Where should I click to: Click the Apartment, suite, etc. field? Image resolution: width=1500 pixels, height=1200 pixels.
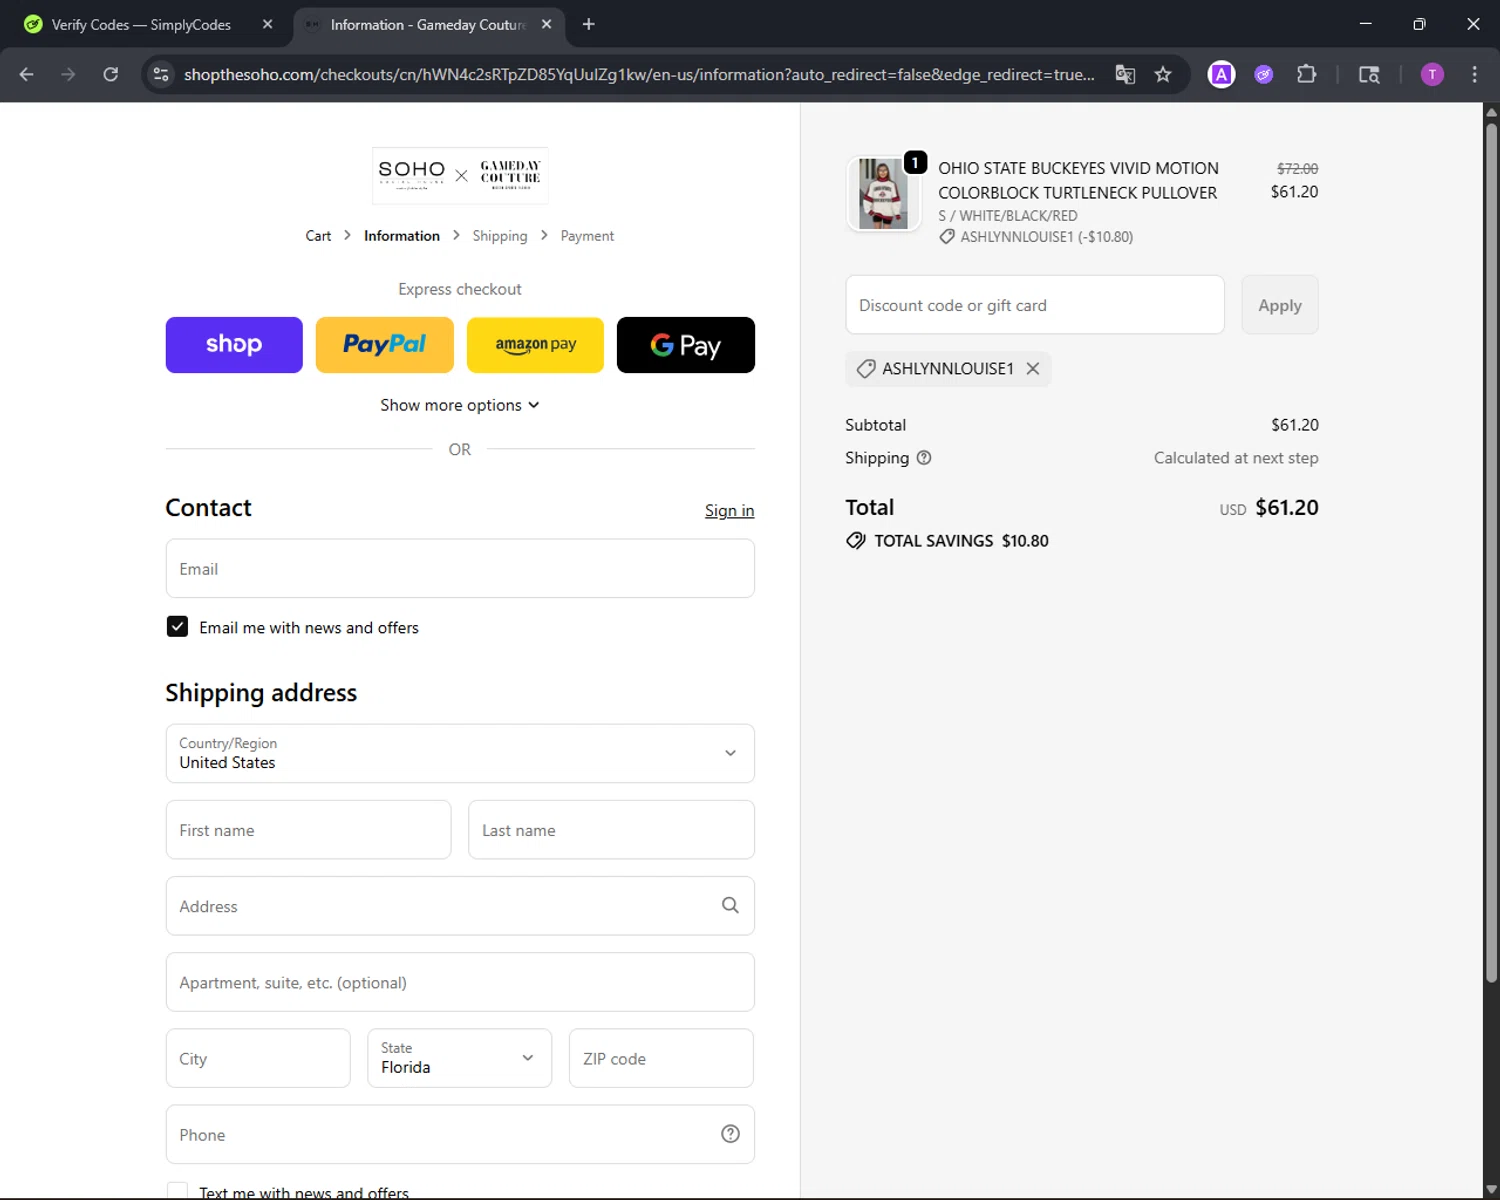(460, 982)
